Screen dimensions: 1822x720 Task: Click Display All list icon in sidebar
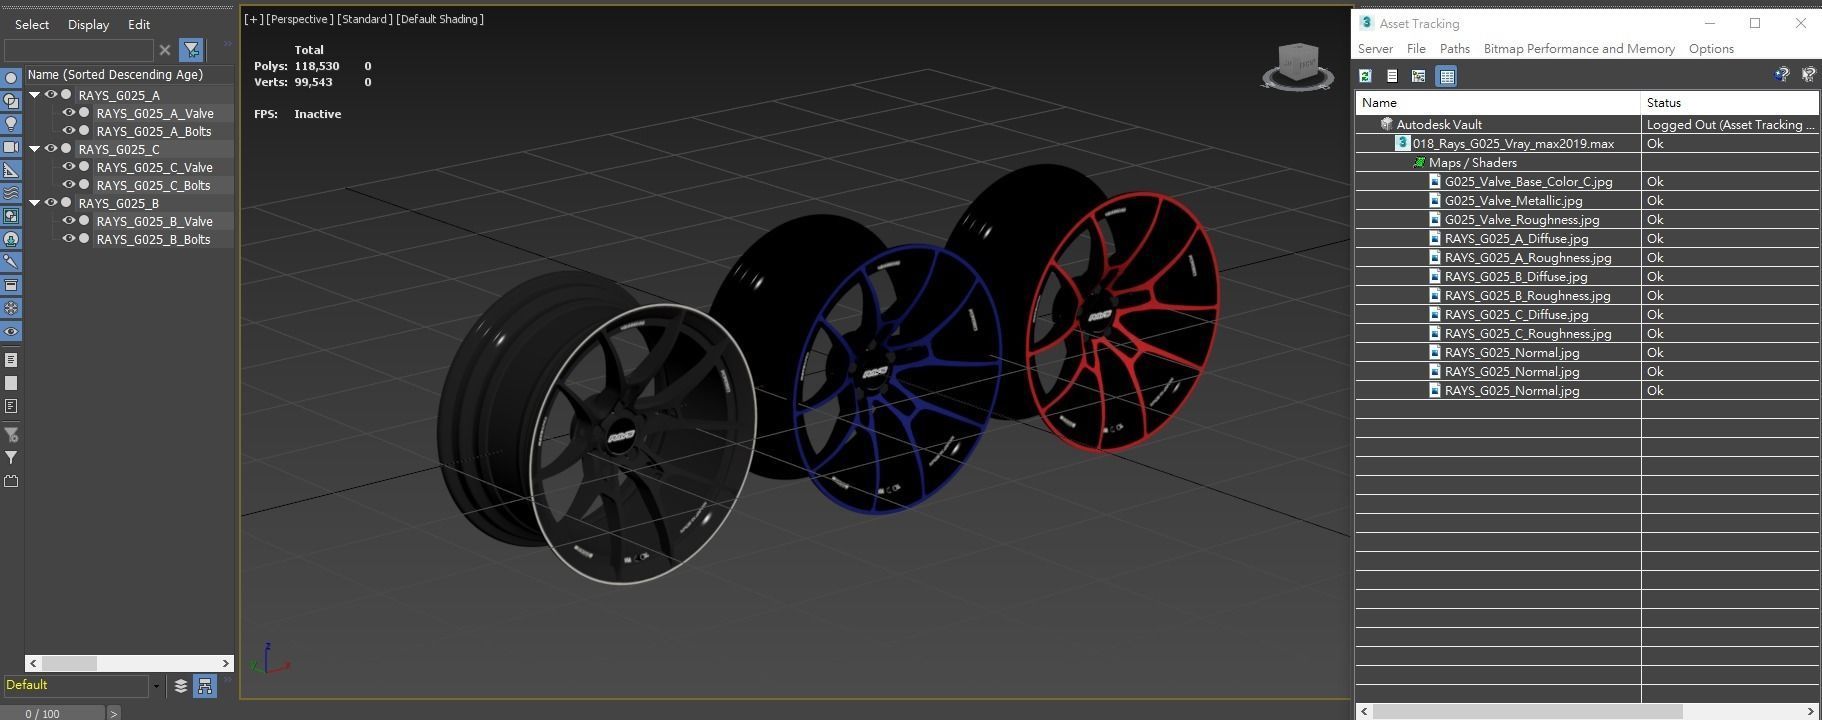pyautogui.click(x=11, y=360)
